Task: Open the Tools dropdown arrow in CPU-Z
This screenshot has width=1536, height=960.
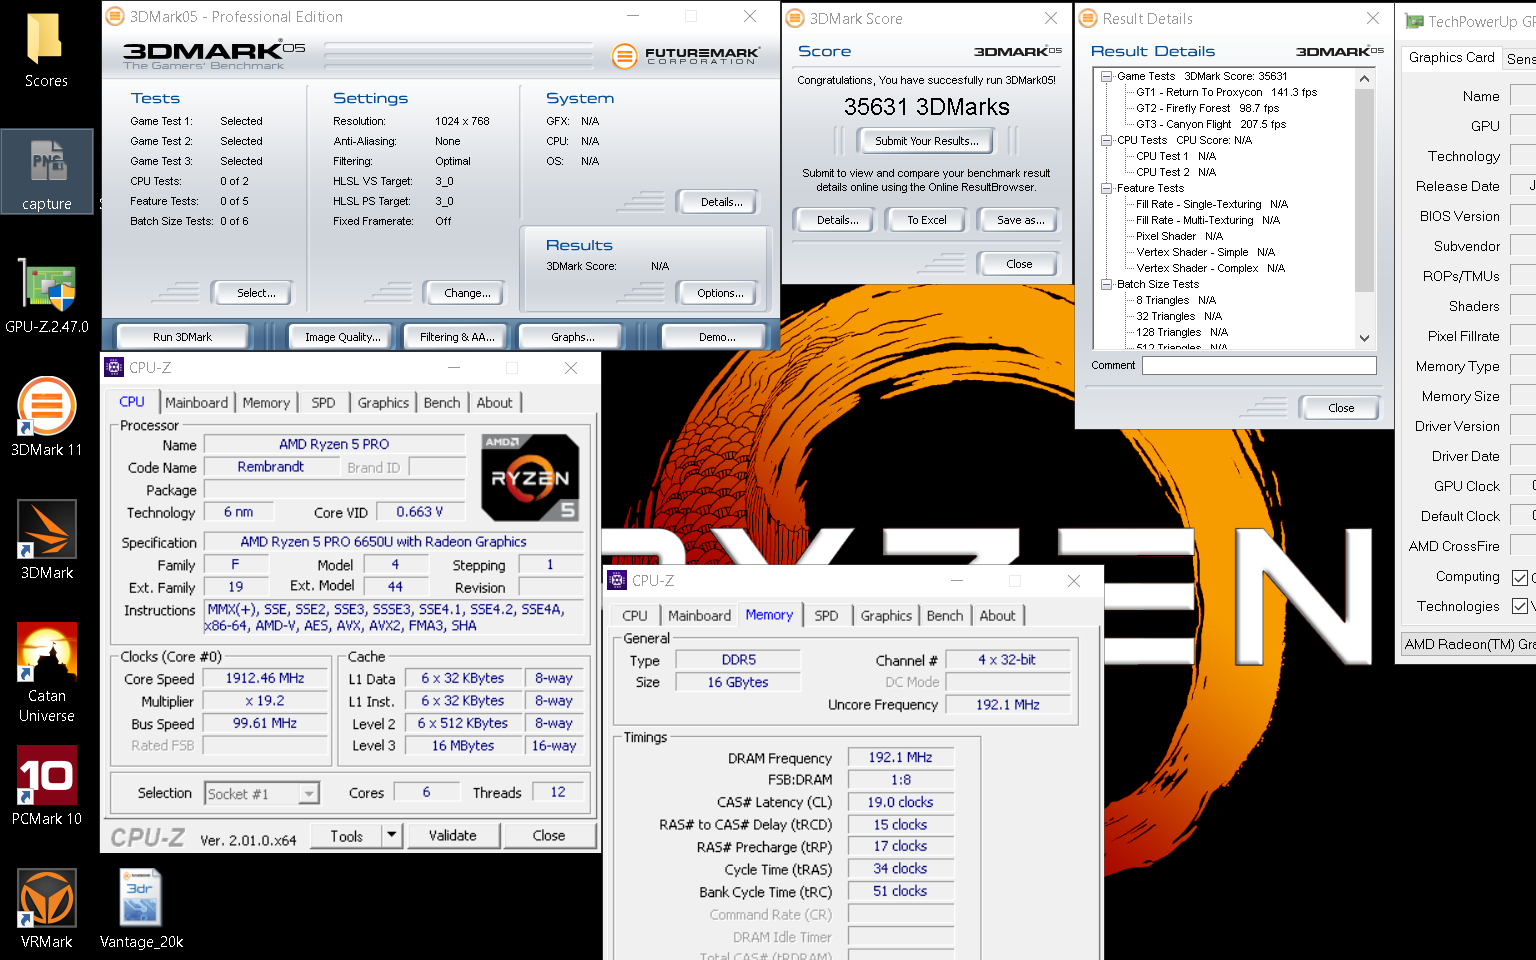Action: [391, 835]
